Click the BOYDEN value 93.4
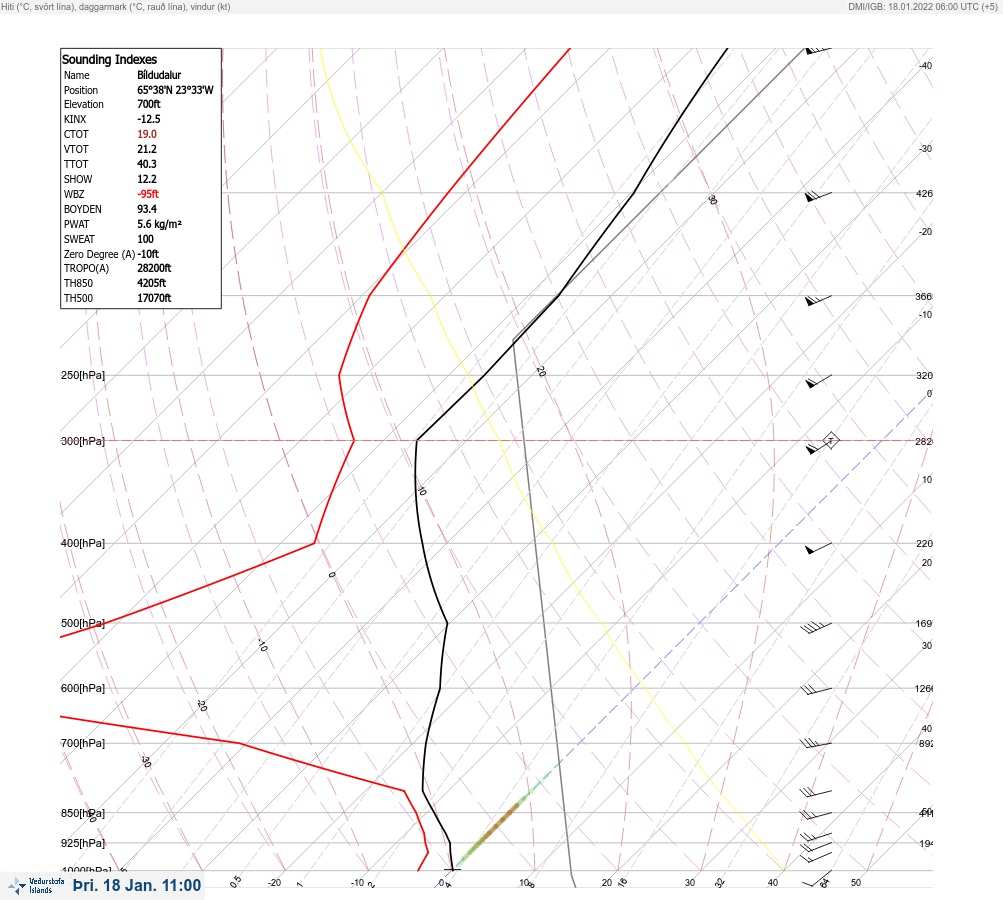1003x900 pixels. [146, 209]
